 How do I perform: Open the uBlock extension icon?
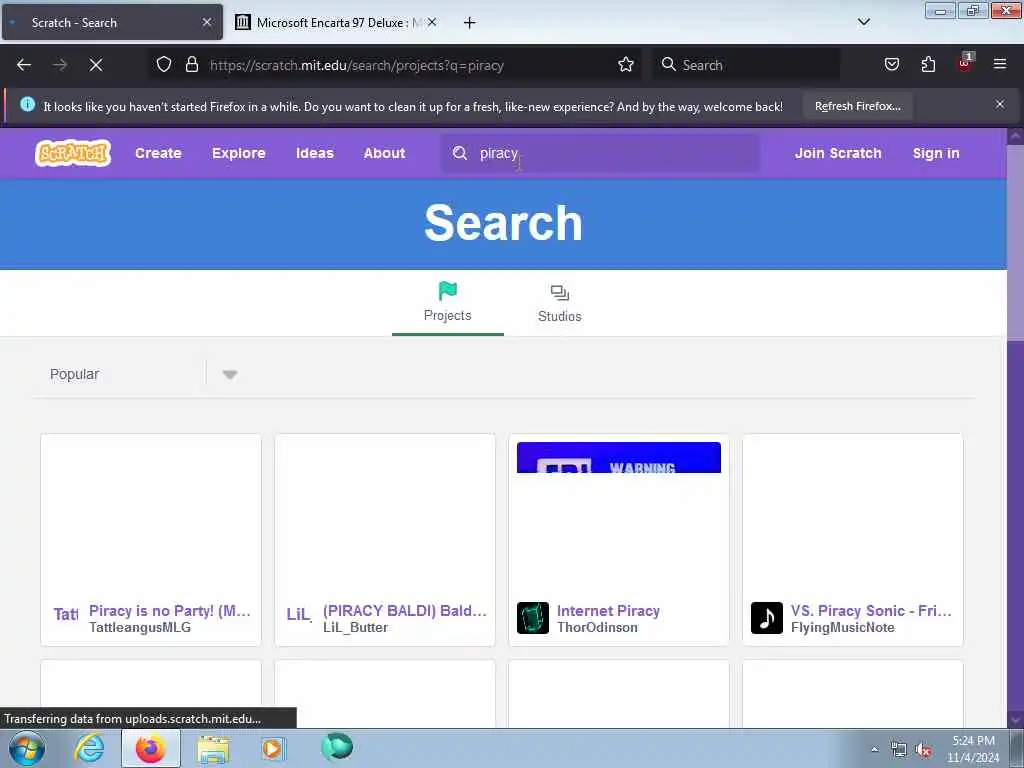(x=965, y=63)
